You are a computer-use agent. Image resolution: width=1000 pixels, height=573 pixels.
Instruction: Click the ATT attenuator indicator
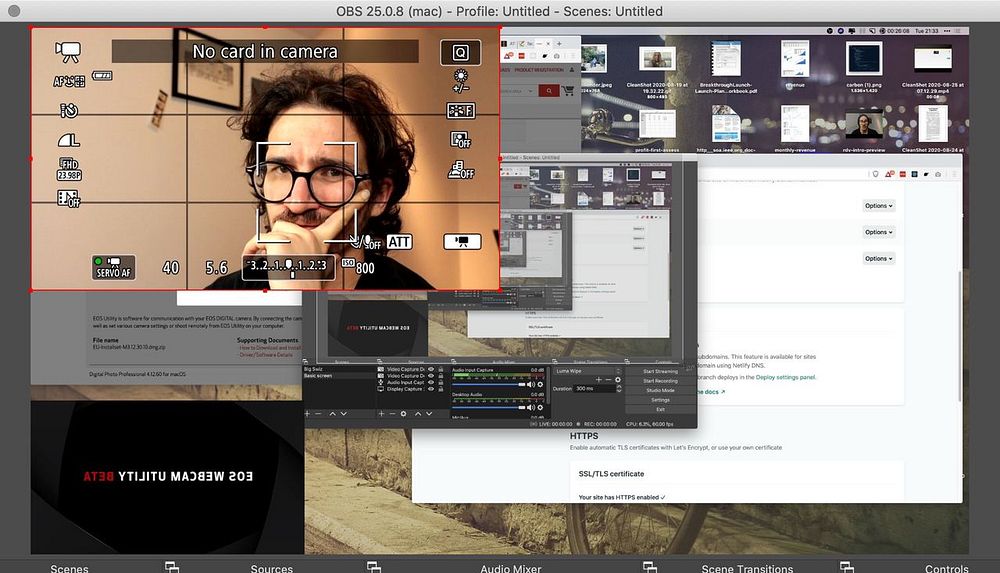coord(399,242)
